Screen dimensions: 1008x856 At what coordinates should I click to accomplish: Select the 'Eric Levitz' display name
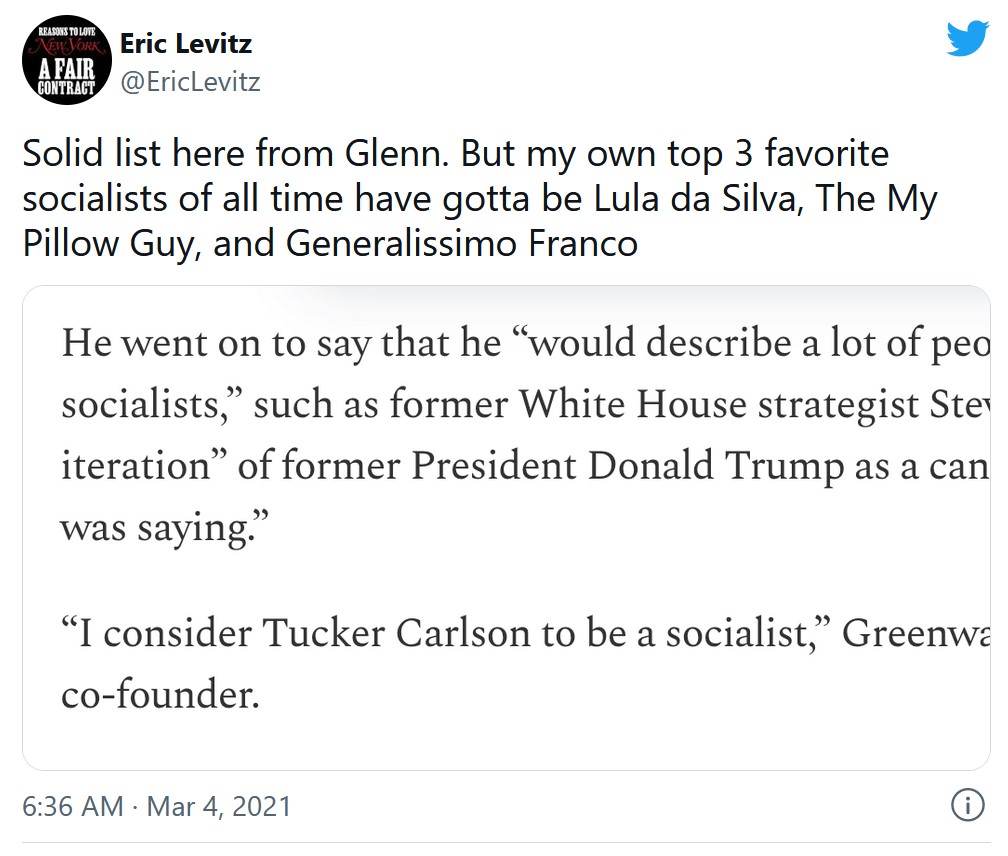pos(186,44)
